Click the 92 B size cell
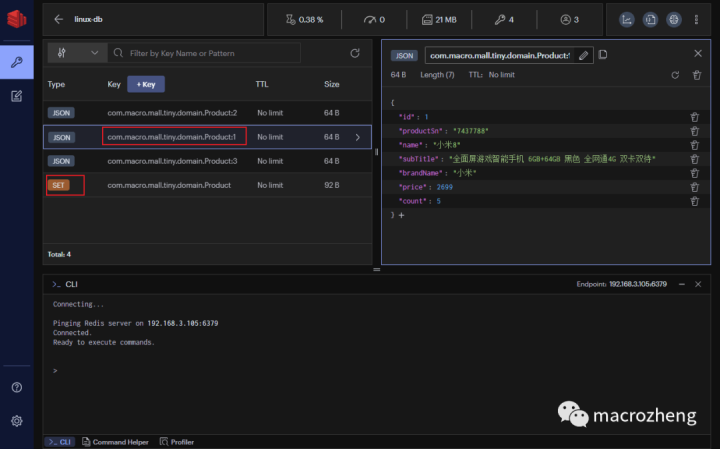The height and width of the screenshot is (449, 720). [332, 185]
